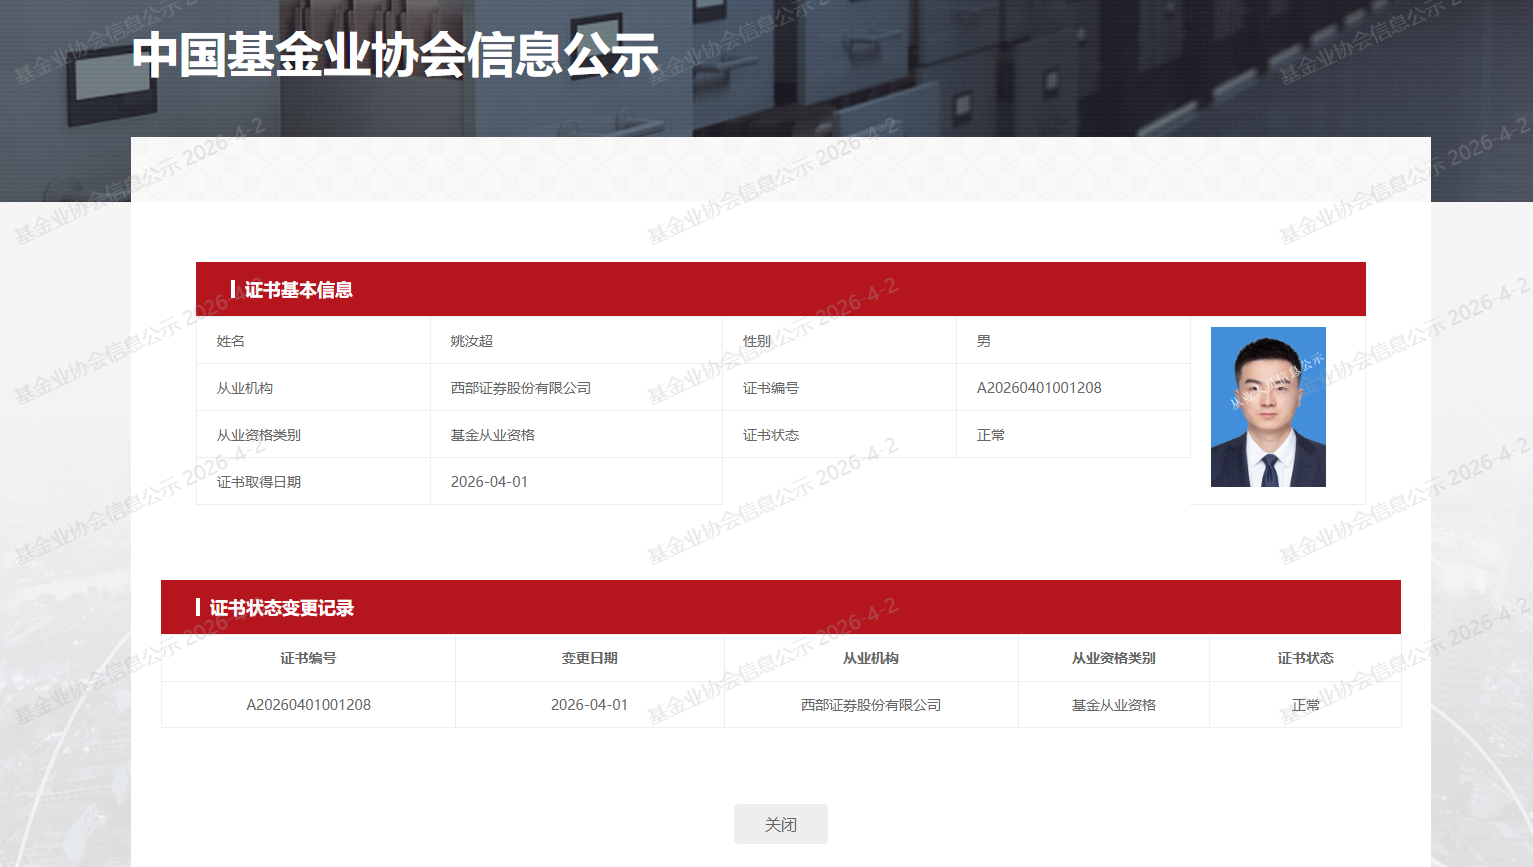Select the 证书基本信息 section header
1533x867 pixels.
coord(298,290)
